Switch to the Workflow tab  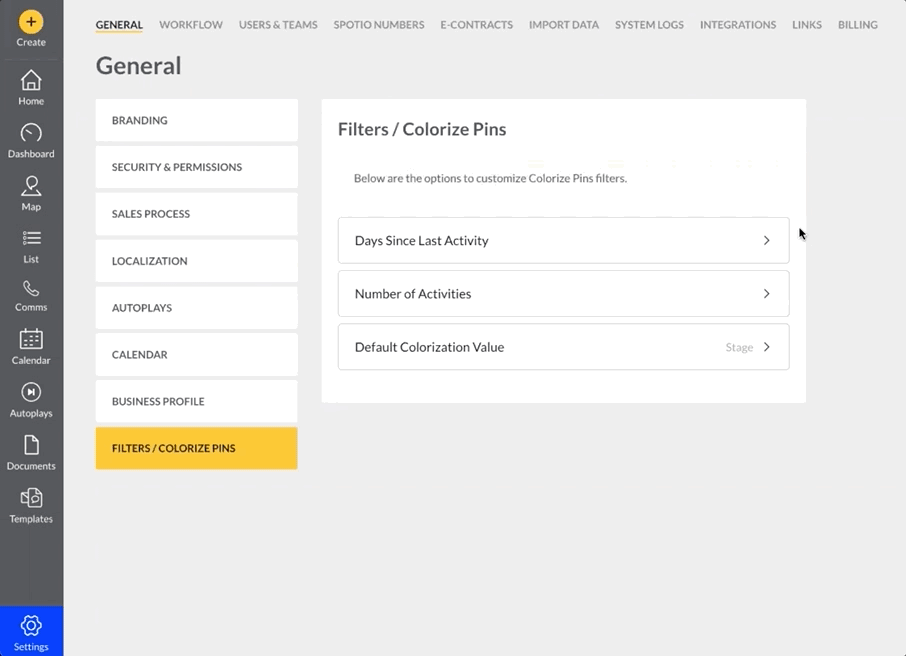(x=190, y=24)
